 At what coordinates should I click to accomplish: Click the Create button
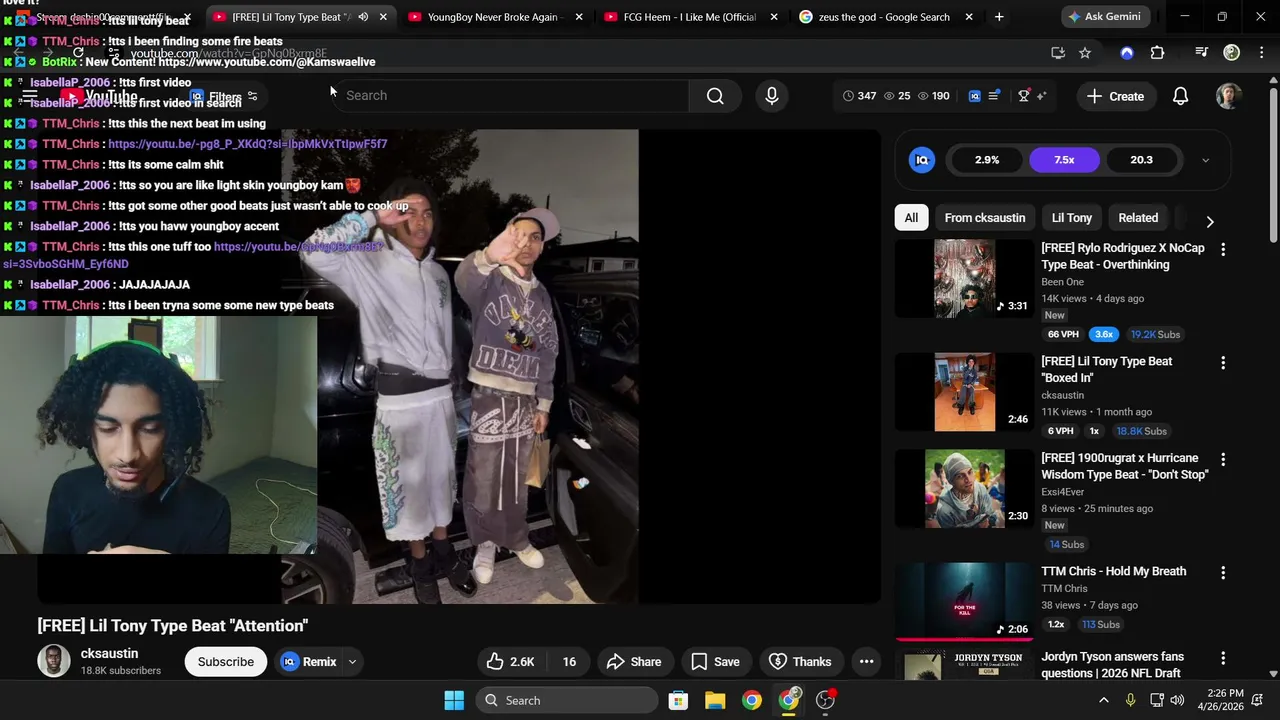point(1115,96)
